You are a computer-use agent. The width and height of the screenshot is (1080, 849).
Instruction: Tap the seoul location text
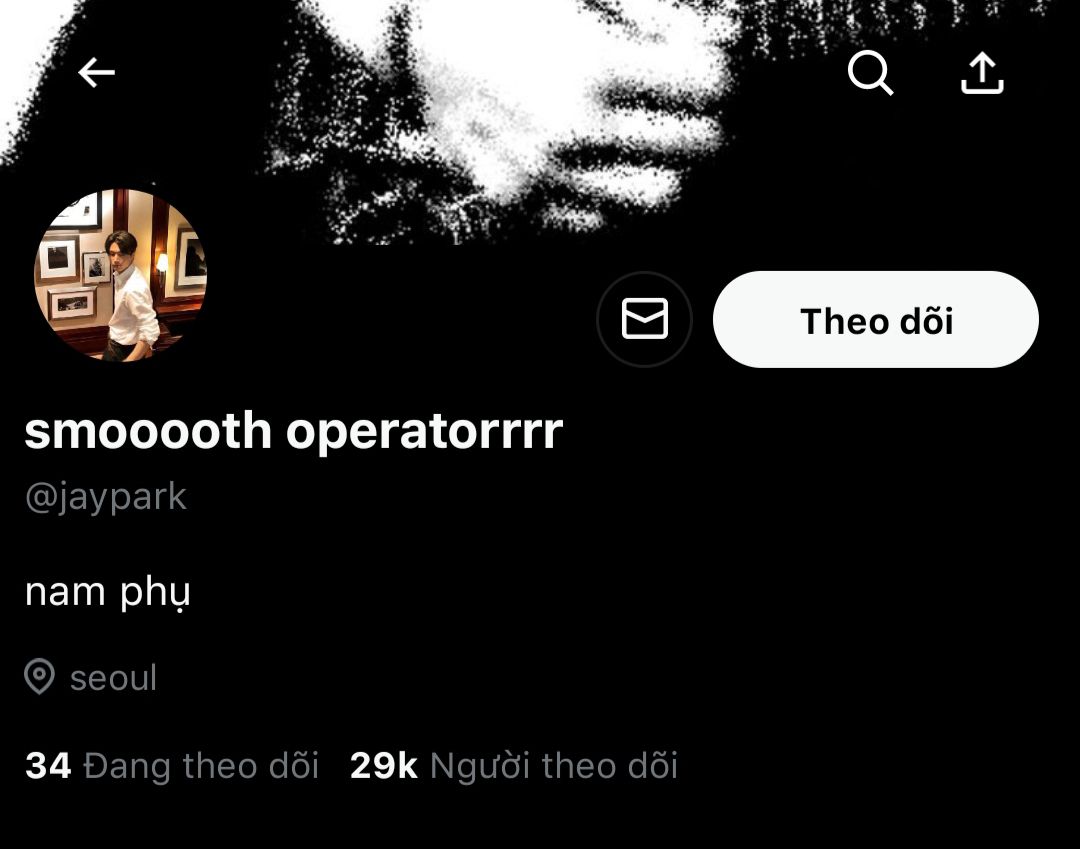pos(114,678)
